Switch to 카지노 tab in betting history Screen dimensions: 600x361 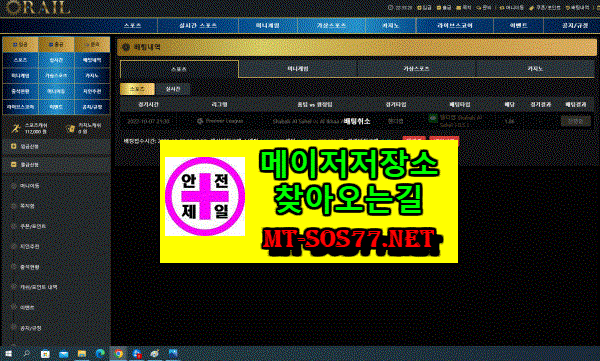tap(535, 69)
